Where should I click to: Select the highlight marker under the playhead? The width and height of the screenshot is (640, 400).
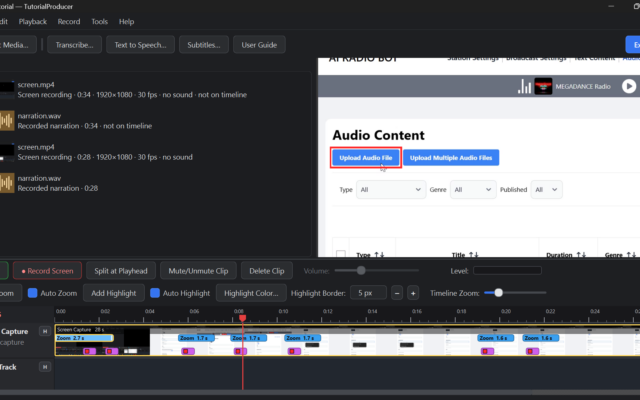pos(240,351)
